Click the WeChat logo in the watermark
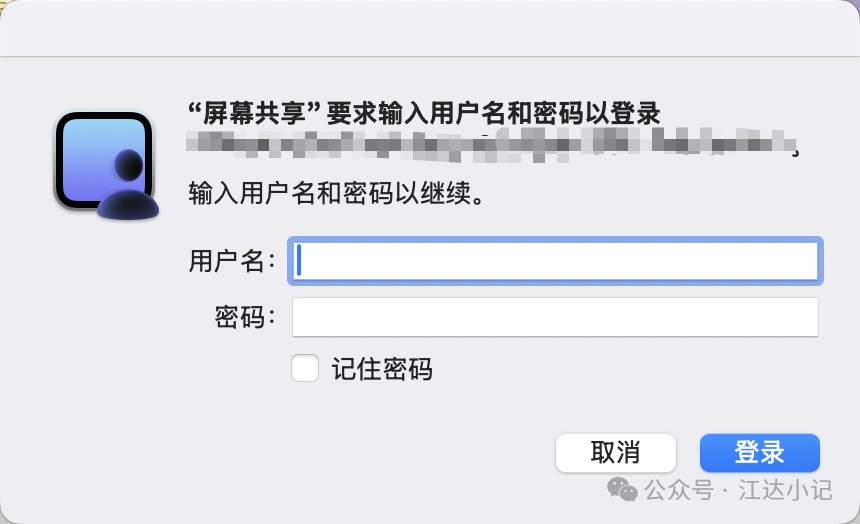This screenshot has width=860, height=524. click(622, 489)
